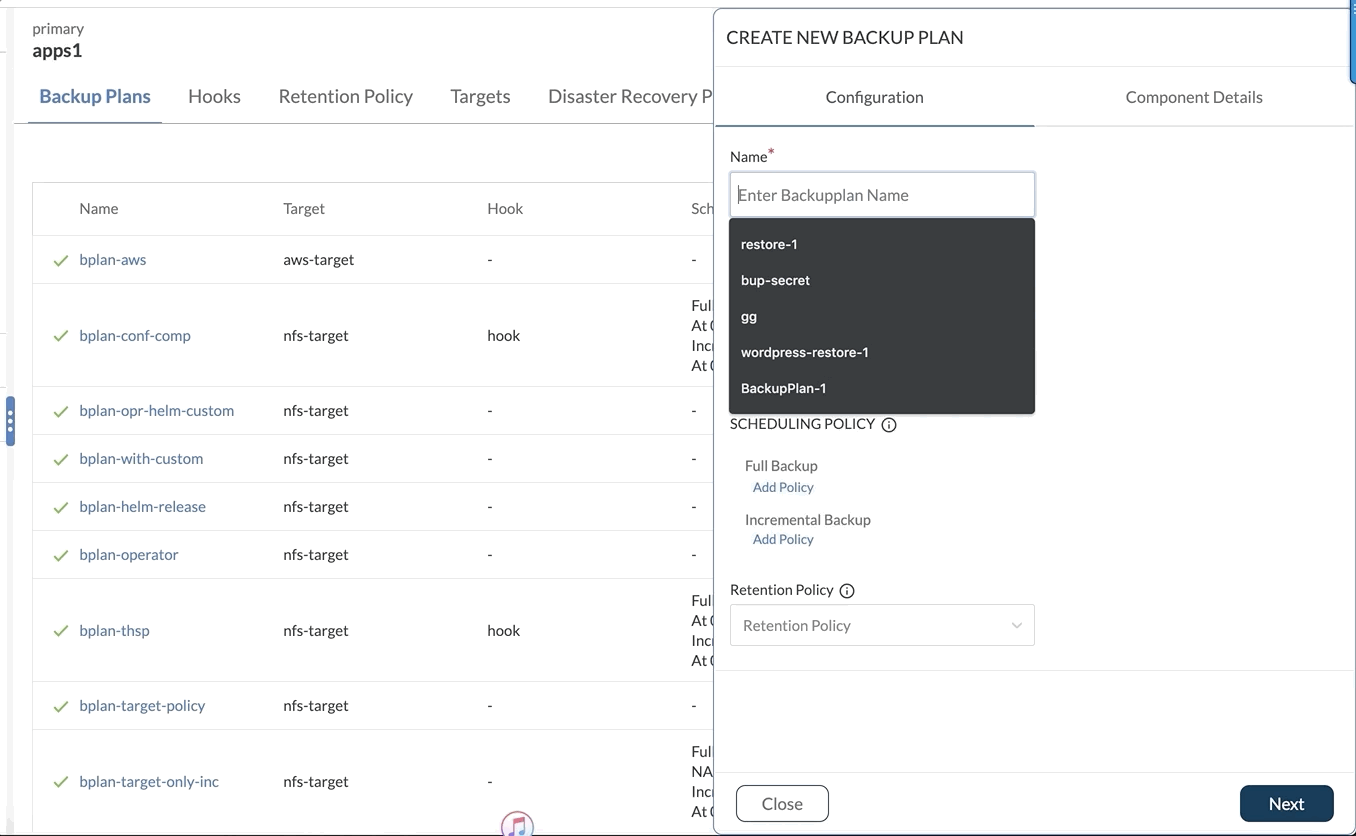
Task: Click hook cell in bplan-thsp row
Action: click(504, 630)
